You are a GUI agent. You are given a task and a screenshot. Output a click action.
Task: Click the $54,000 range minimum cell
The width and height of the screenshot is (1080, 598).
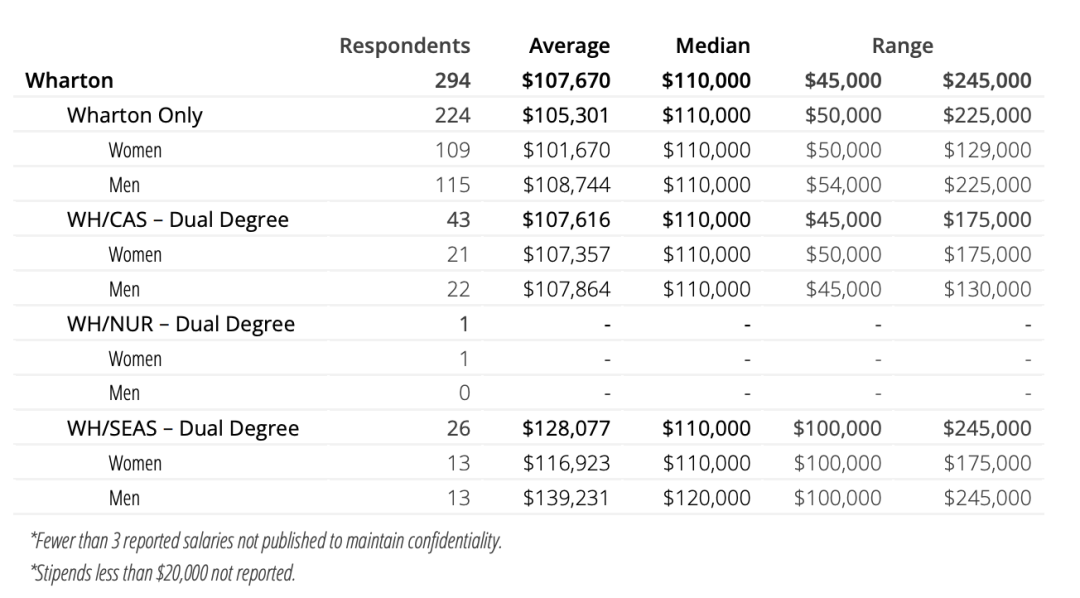843,185
